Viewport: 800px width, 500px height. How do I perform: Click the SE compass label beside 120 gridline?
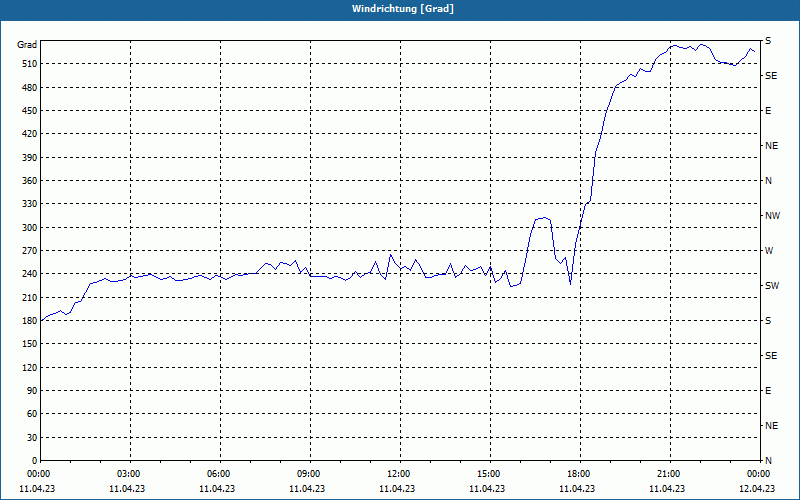tap(771, 356)
